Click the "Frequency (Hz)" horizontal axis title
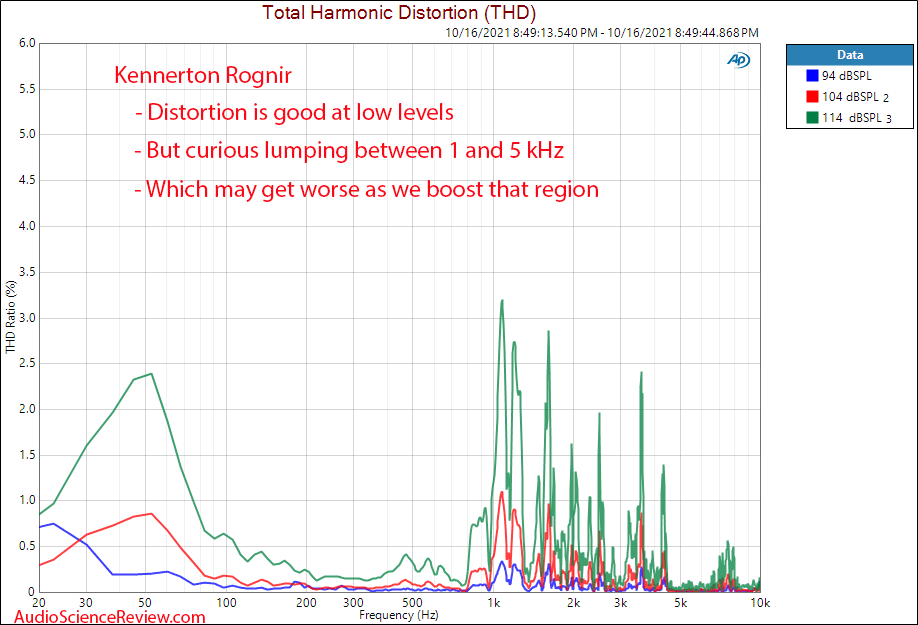The height and width of the screenshot is (625, 918). 399,615
